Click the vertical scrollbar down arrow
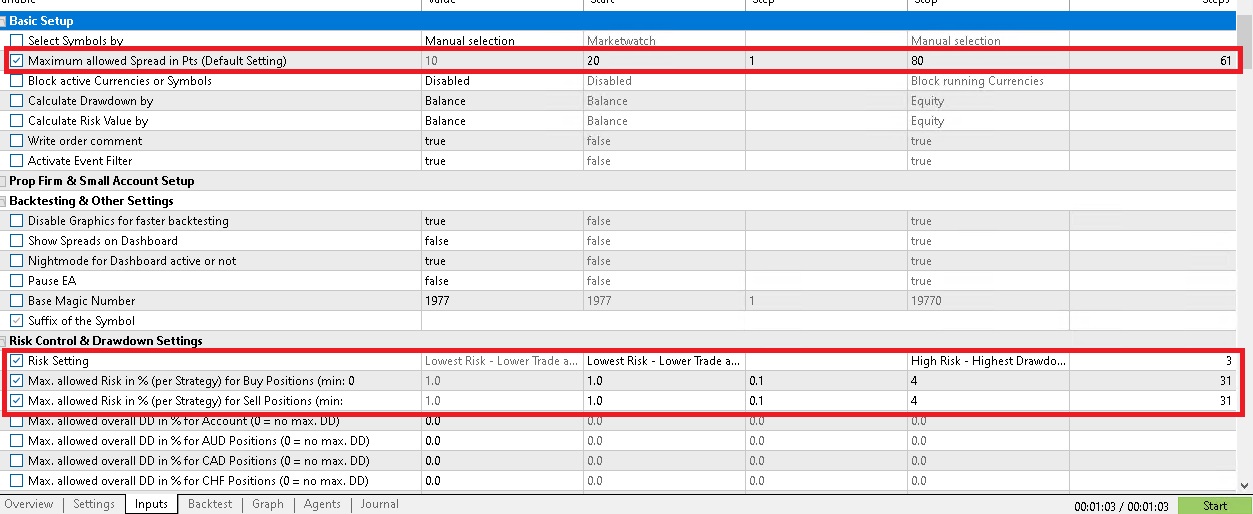Viewport: 1253px width, 514px height. tap(1245, 486)
